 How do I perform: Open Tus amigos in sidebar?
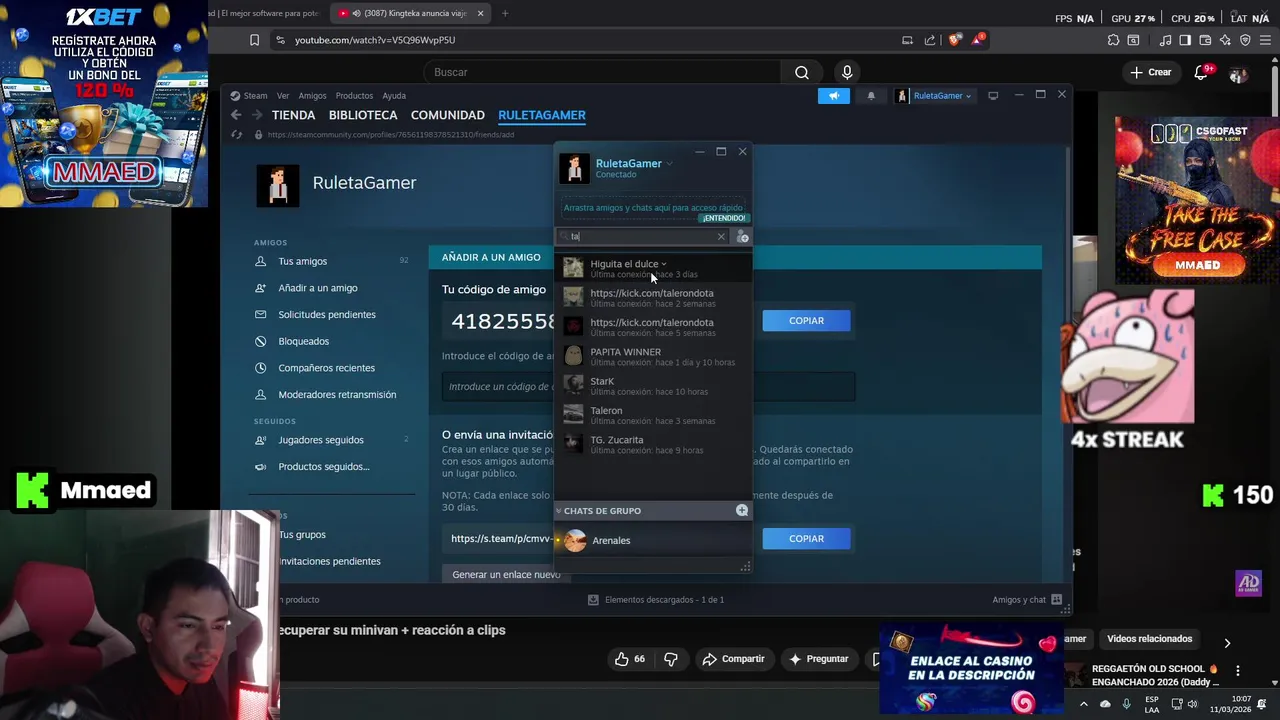coord(303,261)
